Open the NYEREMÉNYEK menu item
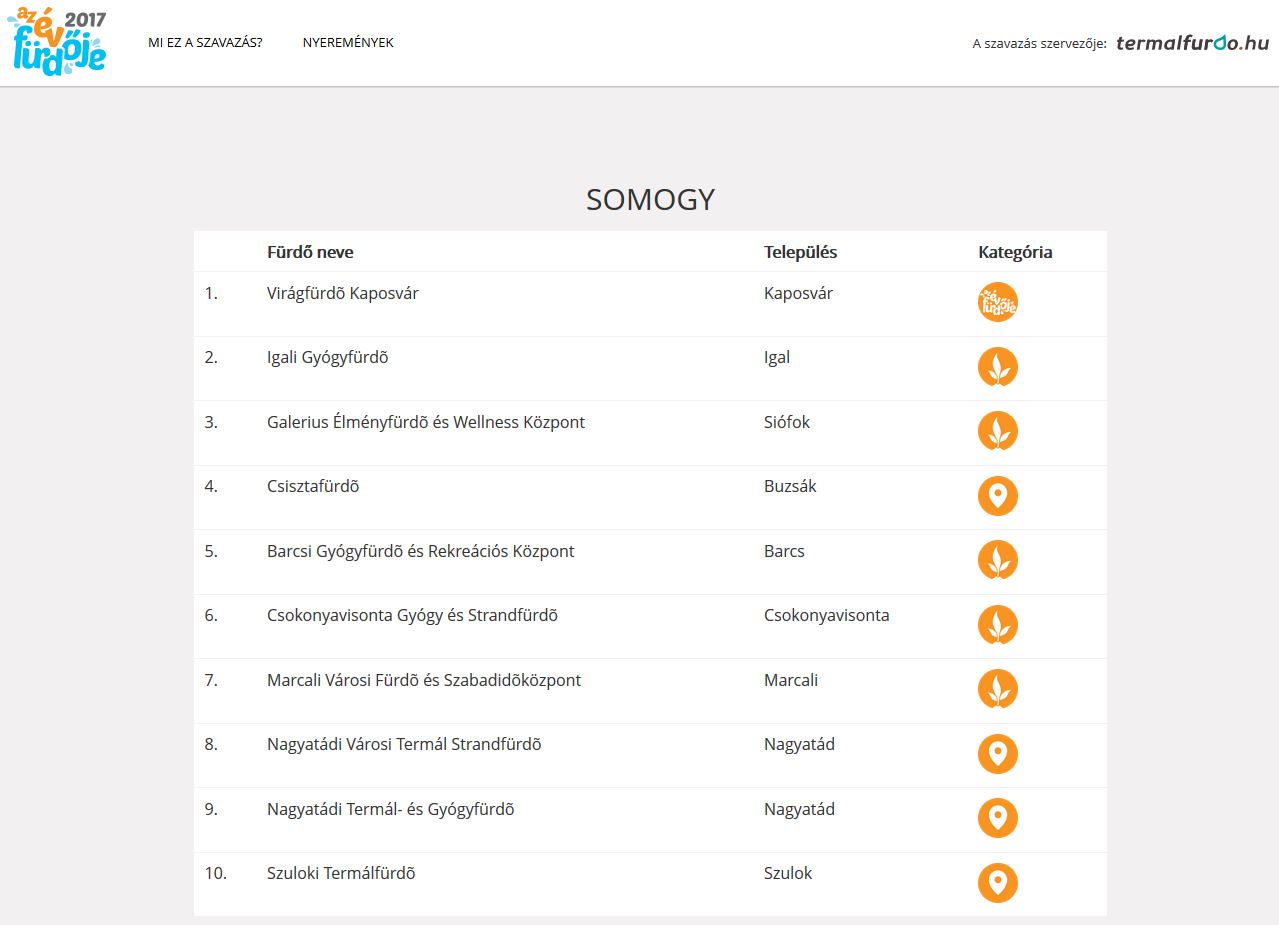The image size is (1279, 925). coord(348,43)
